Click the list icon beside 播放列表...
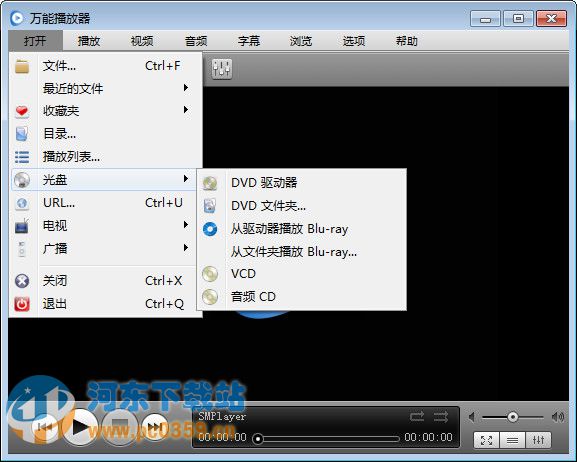 [x=22, y=157]
